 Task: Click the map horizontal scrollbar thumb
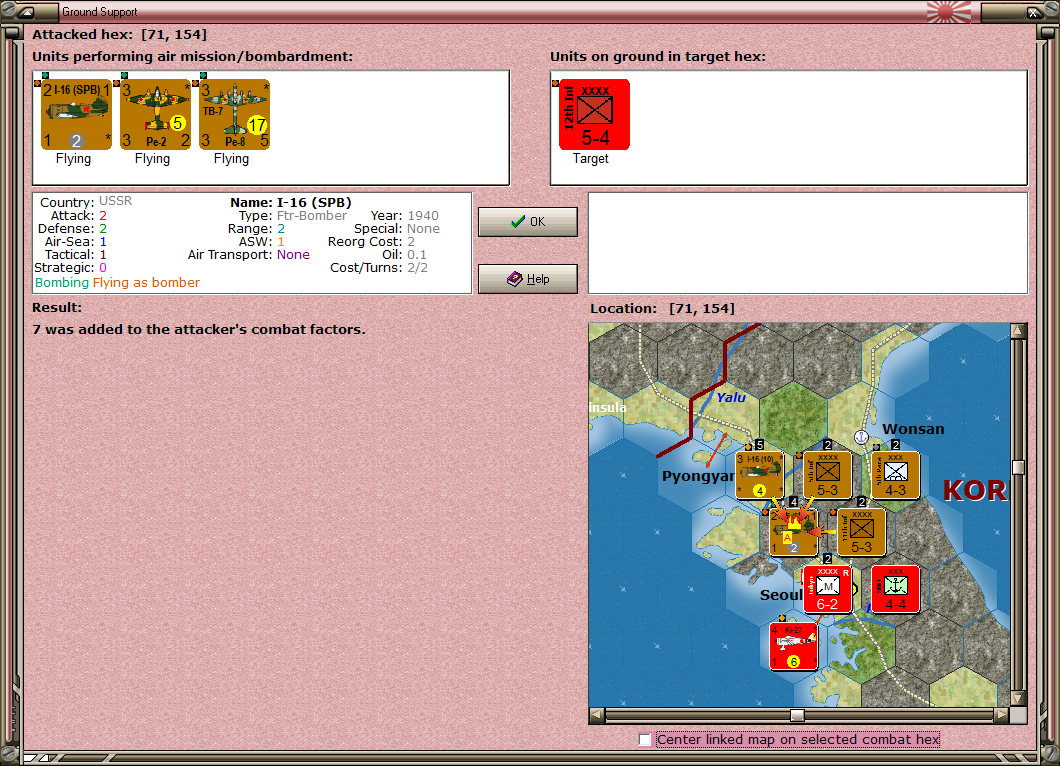point(798,715)
